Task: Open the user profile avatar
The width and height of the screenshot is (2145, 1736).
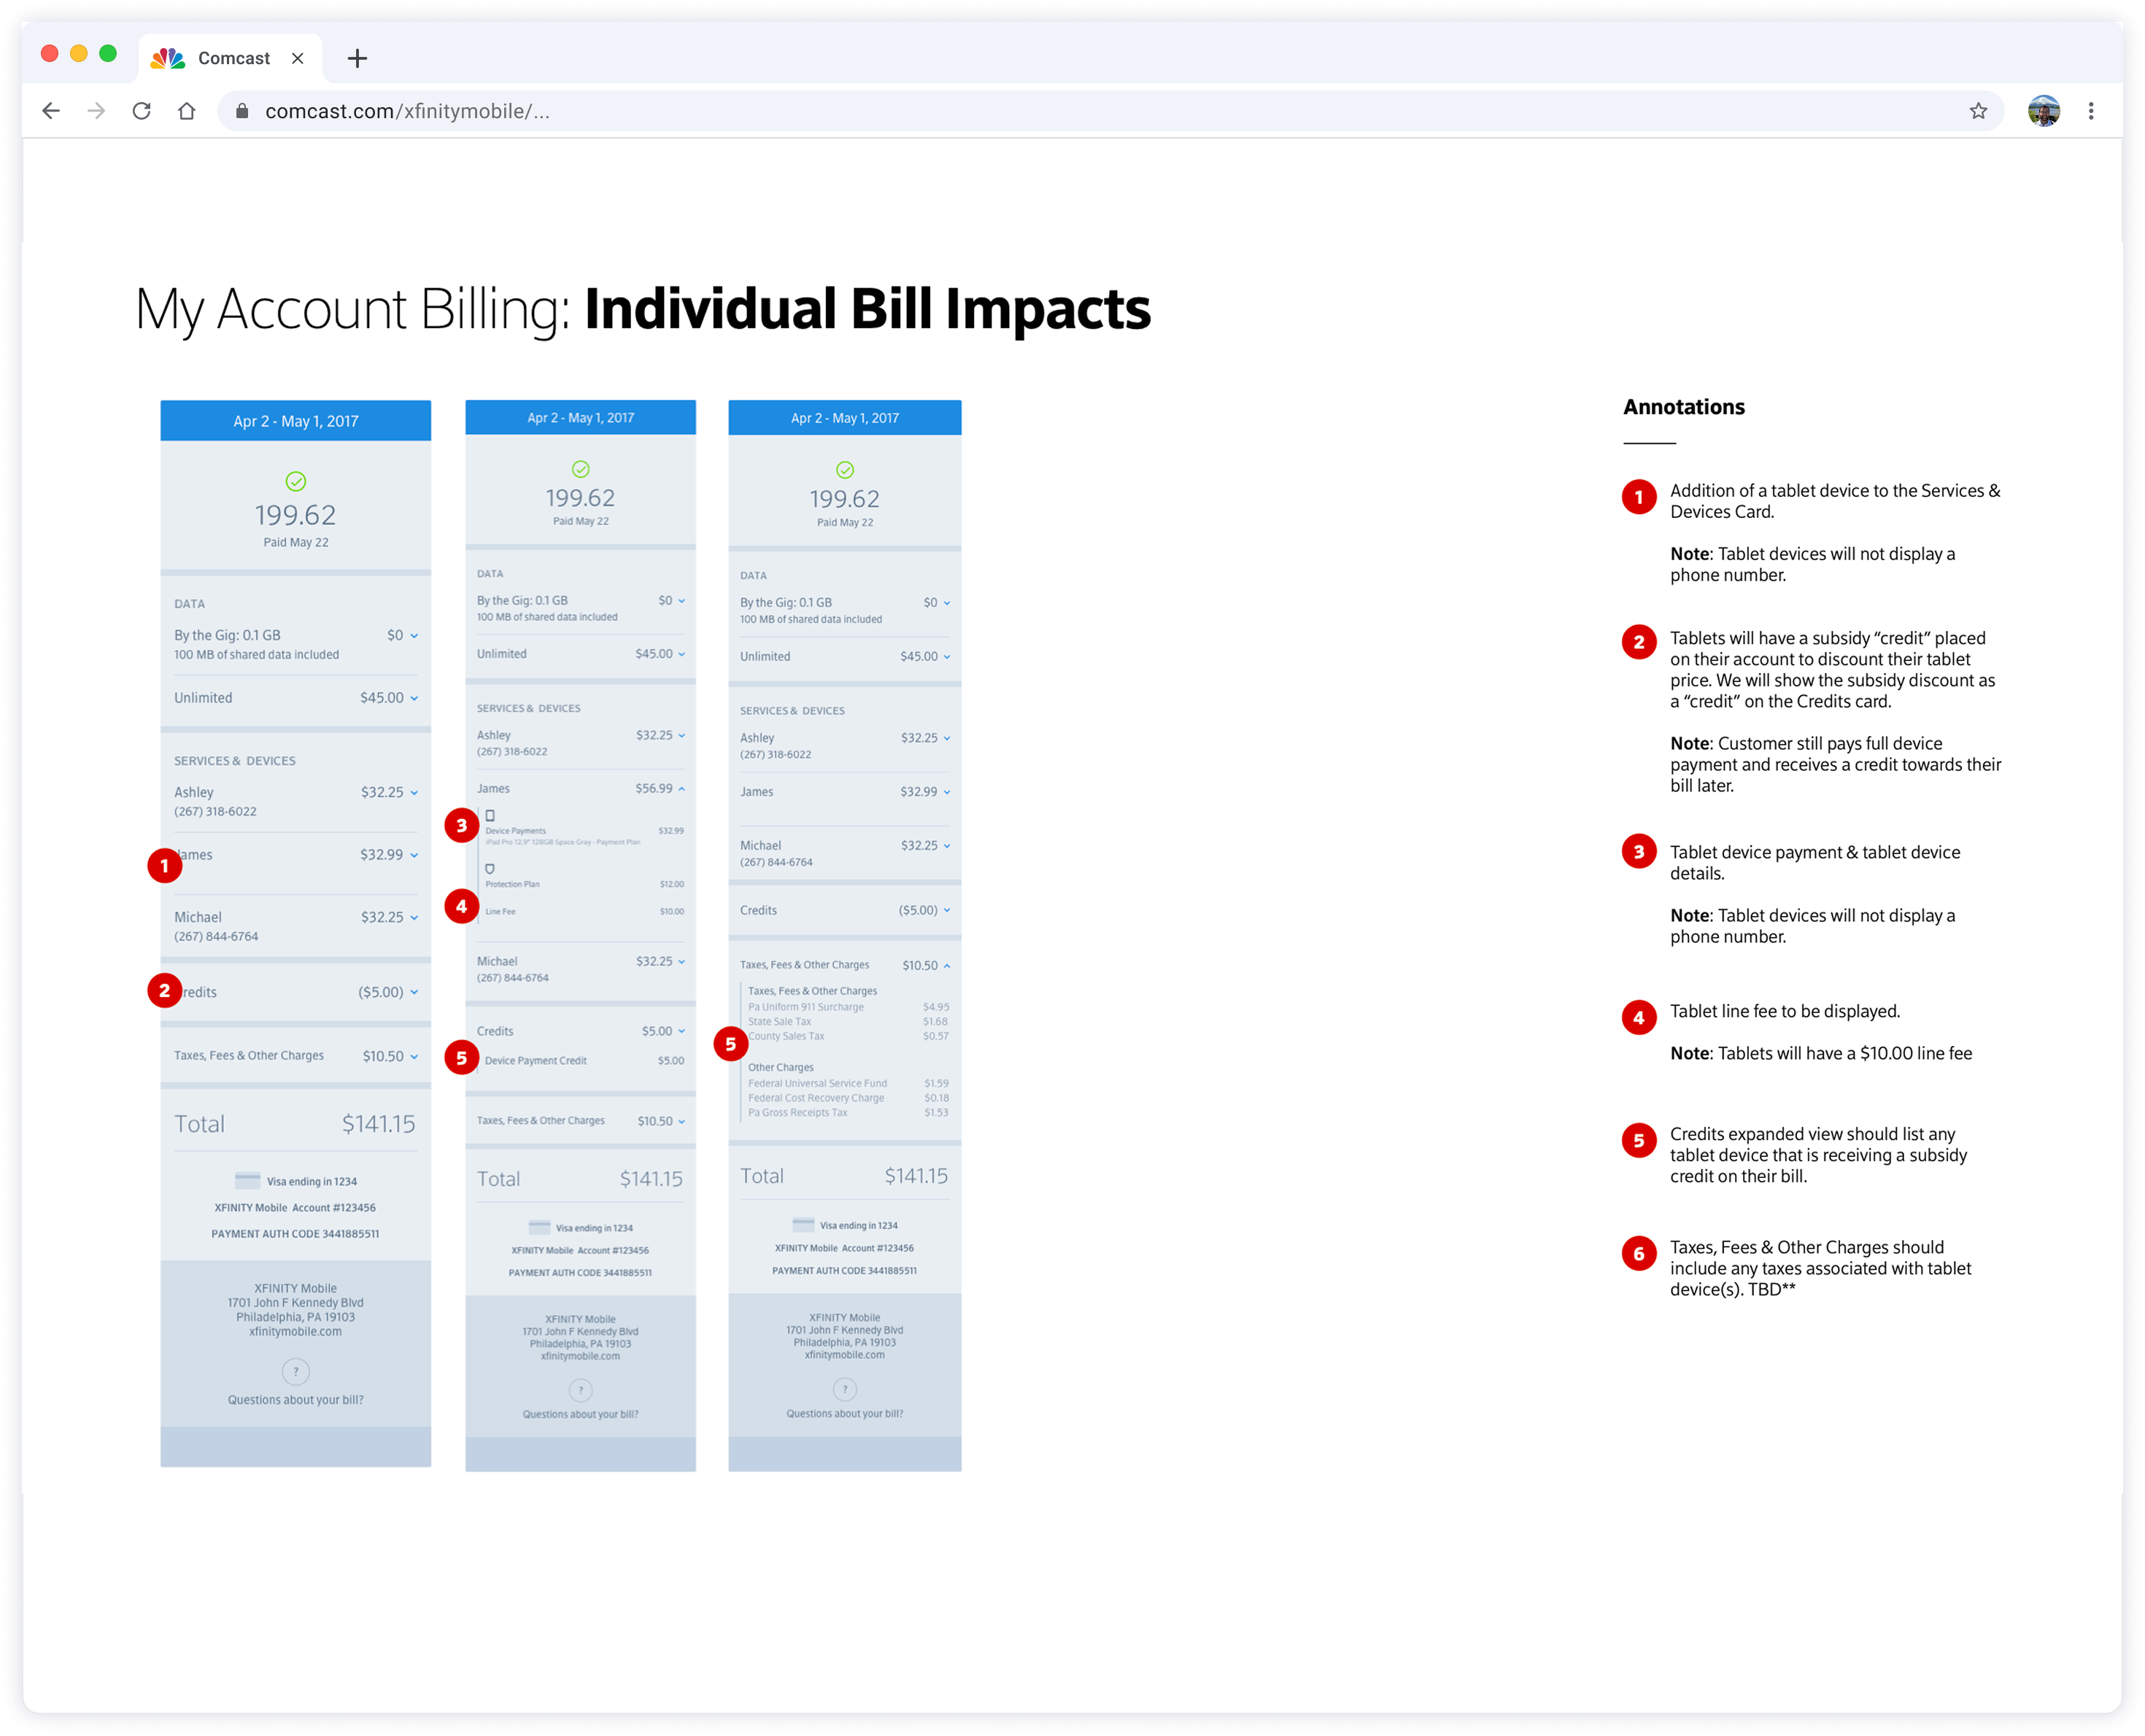Action: [x=2044, y=111]
